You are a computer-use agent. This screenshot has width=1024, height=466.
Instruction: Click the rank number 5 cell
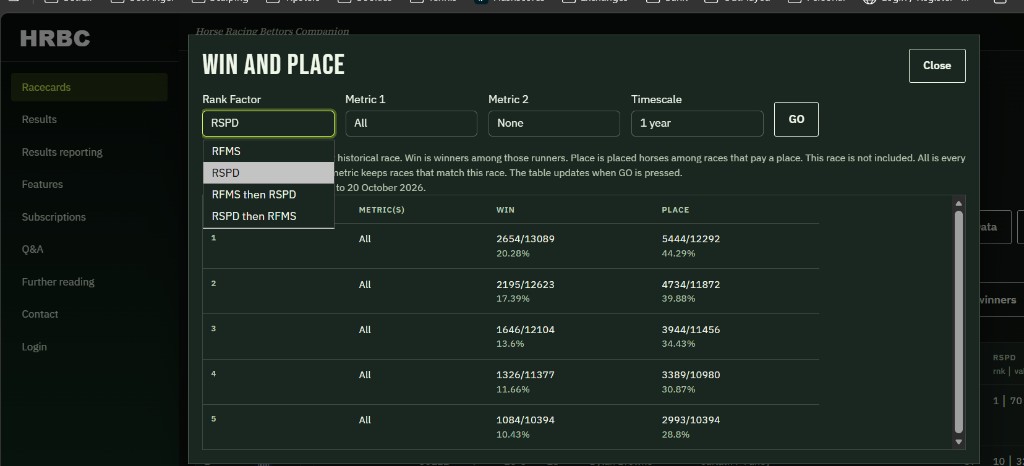point(214,419)
